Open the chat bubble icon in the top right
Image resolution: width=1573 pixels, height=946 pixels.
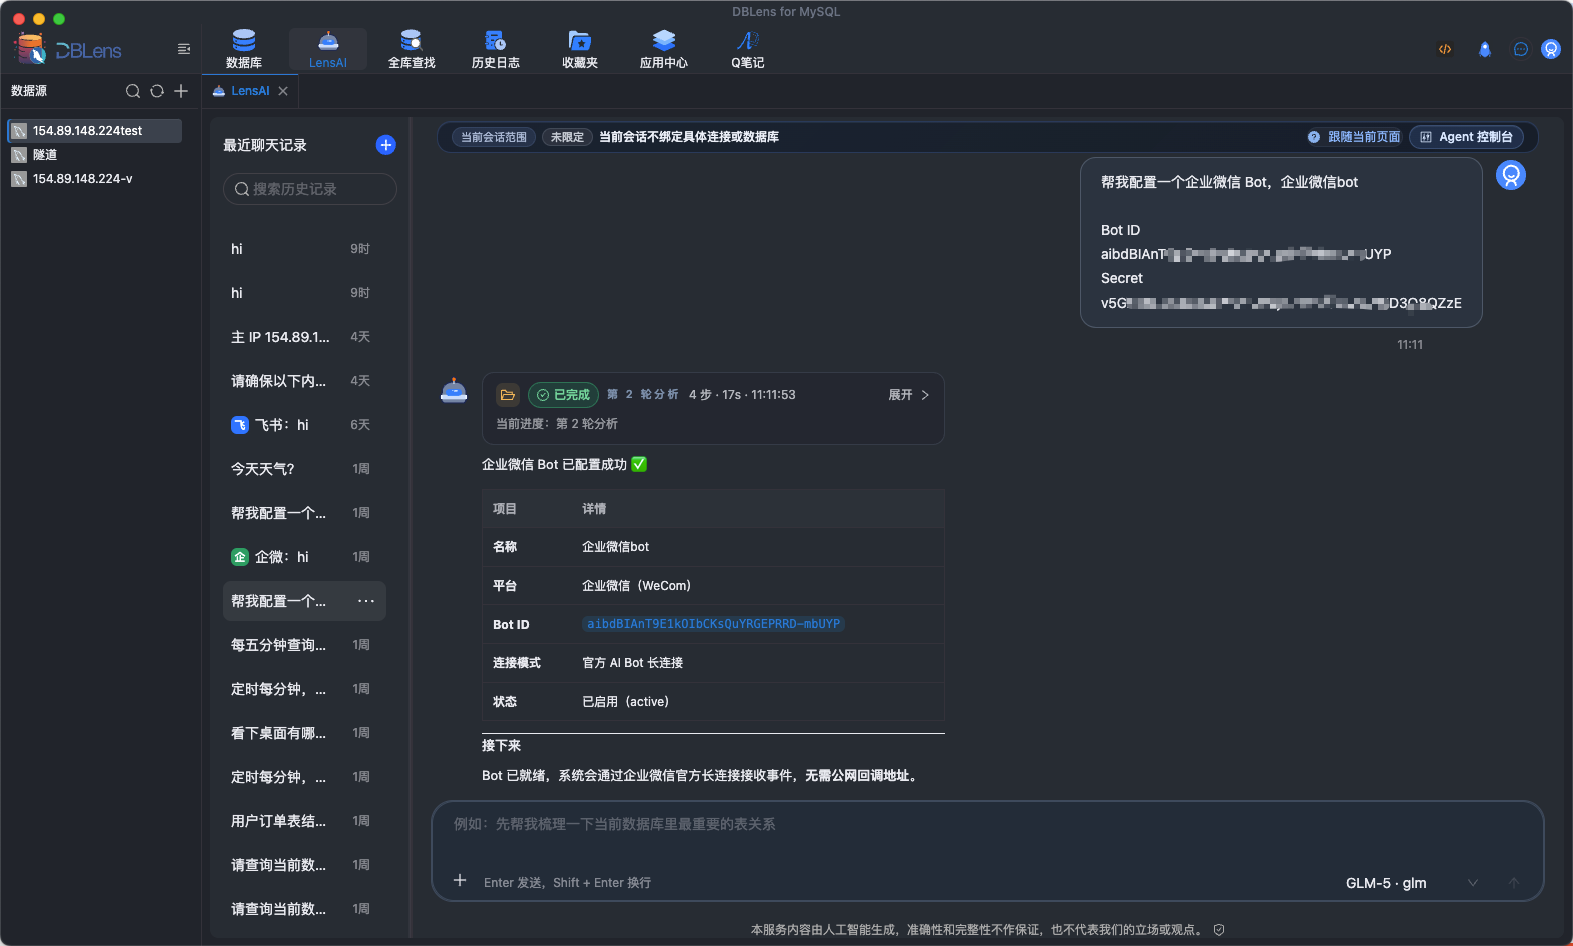pos(1521,49)
